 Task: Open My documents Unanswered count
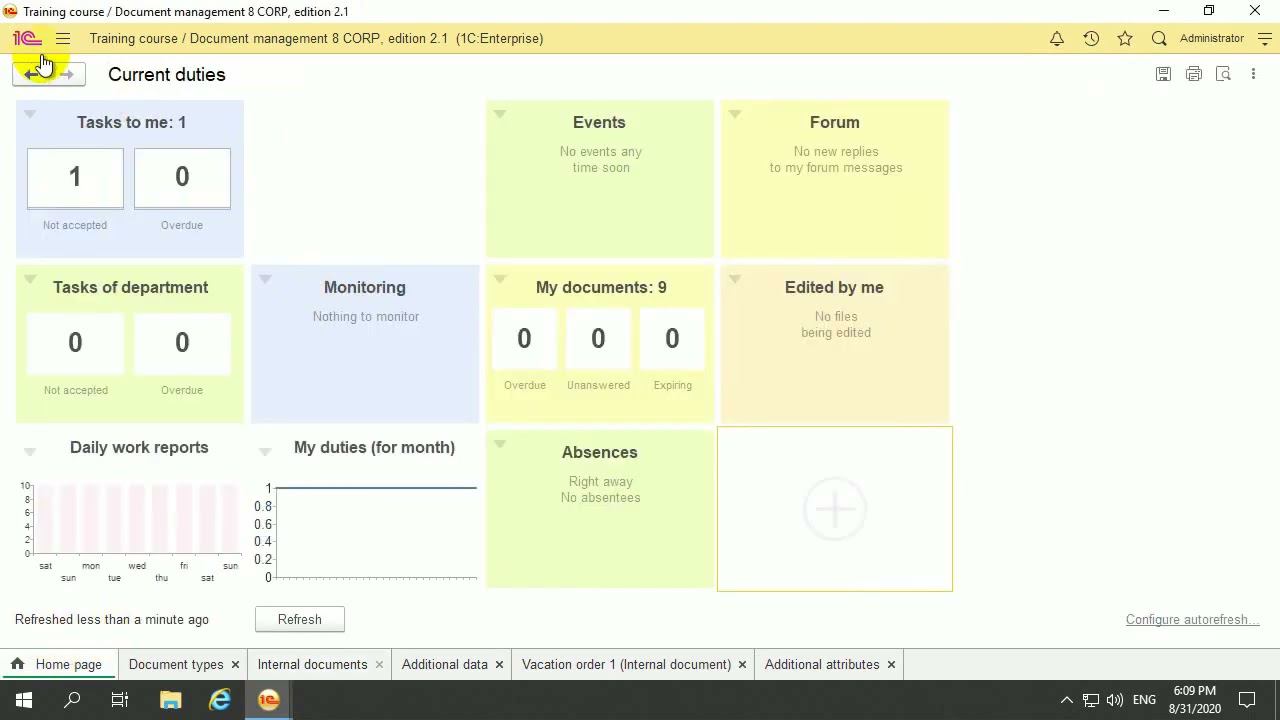(598, 339)
